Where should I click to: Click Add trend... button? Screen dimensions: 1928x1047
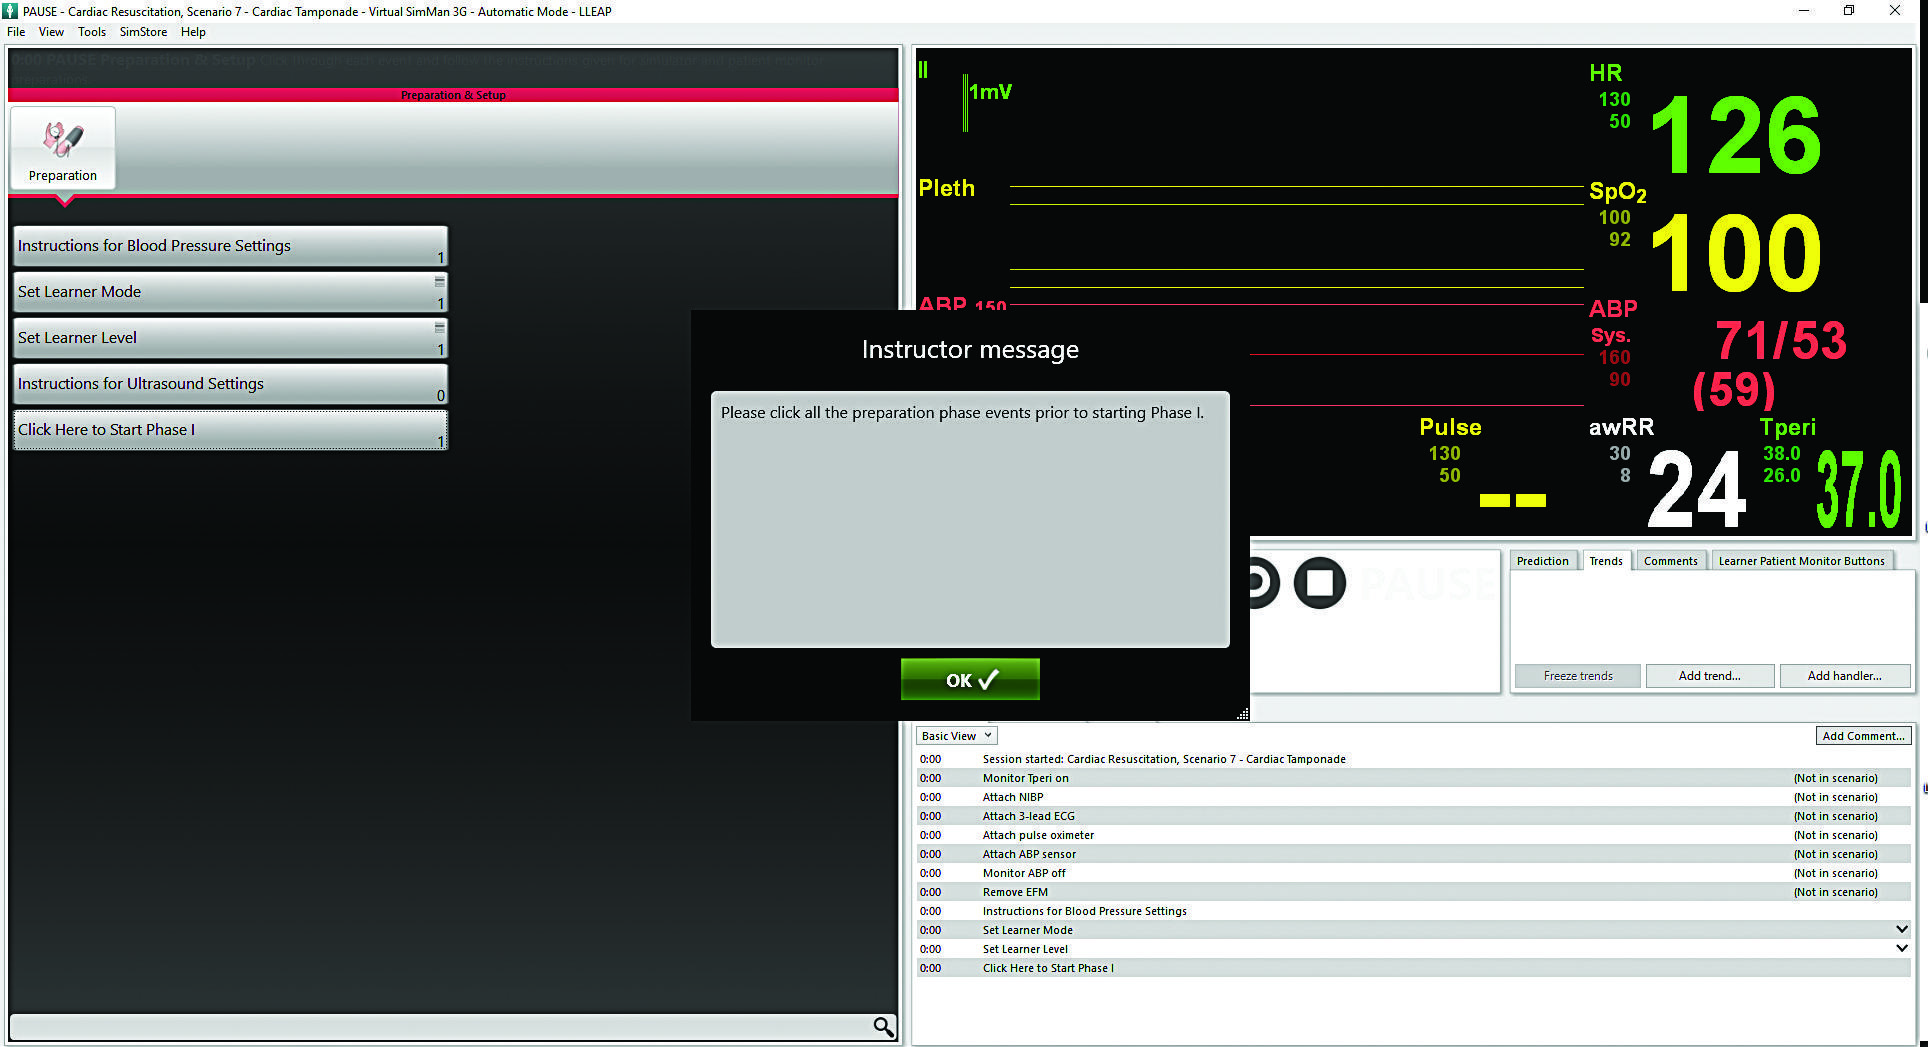click(x=1709, y=676)
